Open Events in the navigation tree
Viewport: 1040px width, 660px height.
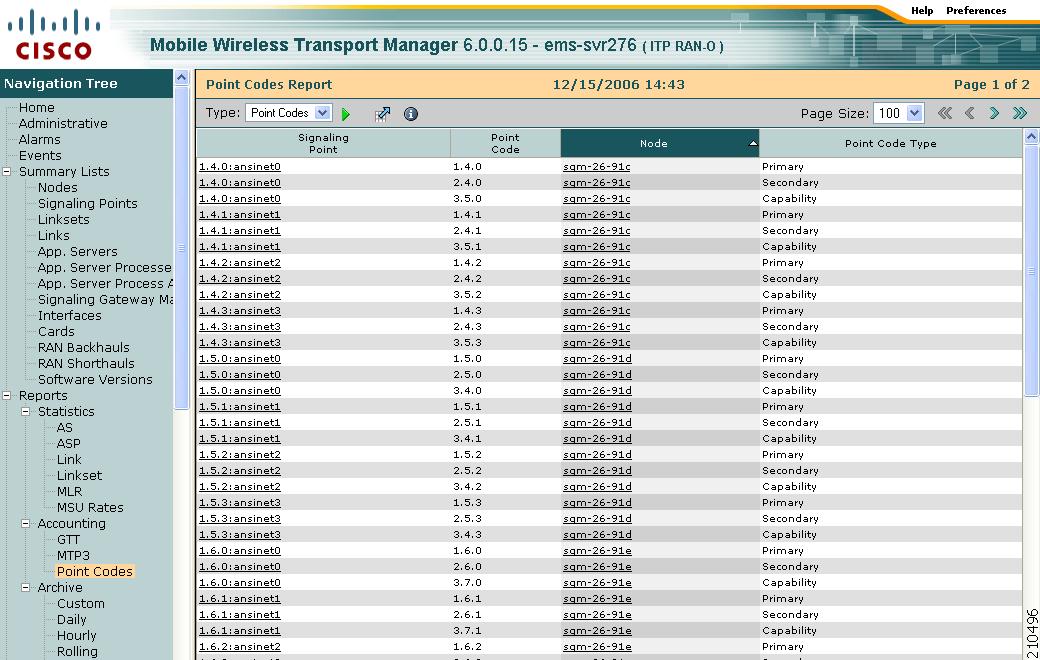[40, 155]
